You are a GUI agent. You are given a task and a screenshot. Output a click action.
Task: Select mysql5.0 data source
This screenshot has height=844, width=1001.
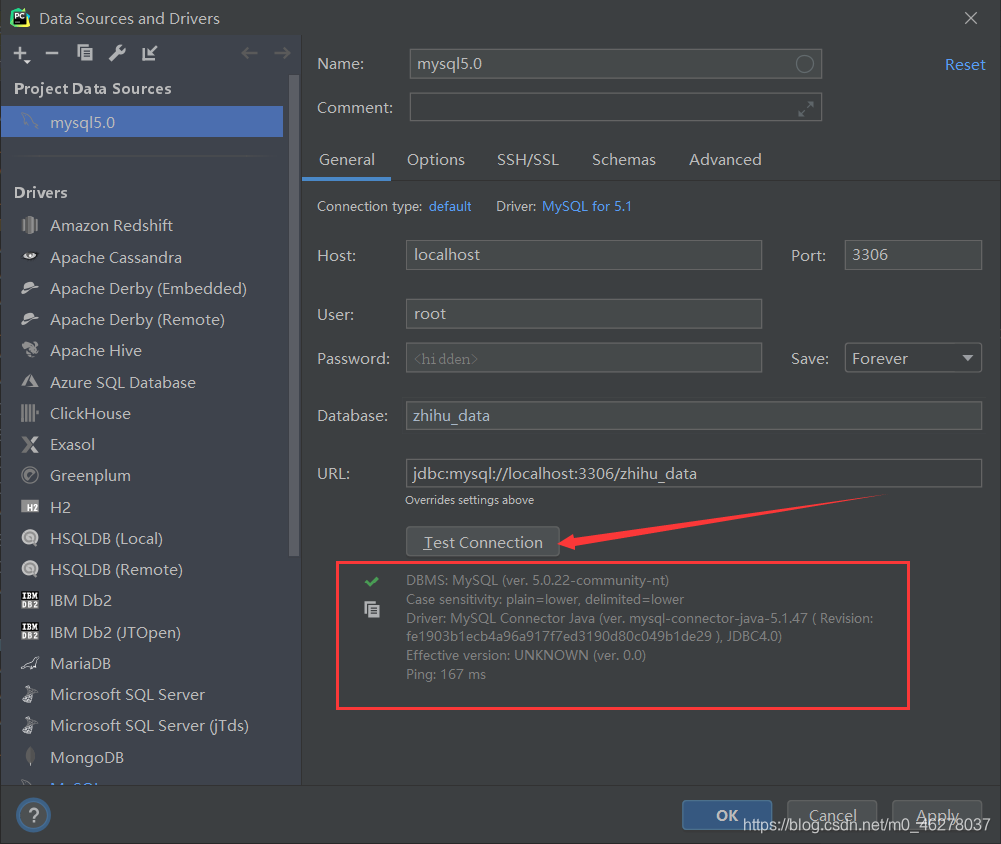click(142, 122)
